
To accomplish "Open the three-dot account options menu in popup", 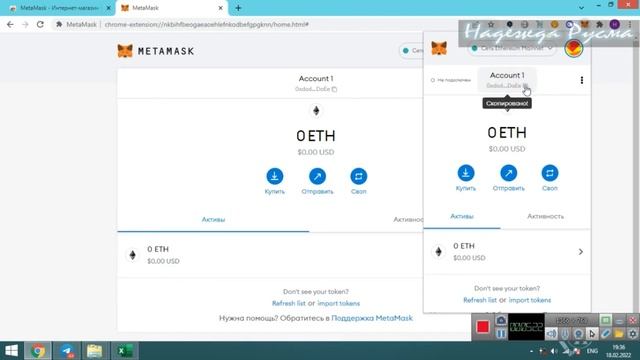I will (582, 80).
